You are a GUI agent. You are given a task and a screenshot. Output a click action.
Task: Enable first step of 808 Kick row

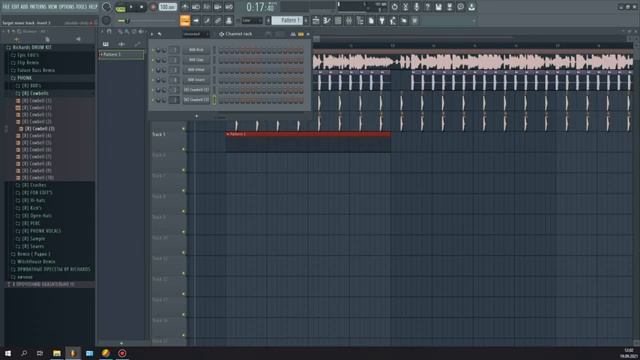coord(221,50)
